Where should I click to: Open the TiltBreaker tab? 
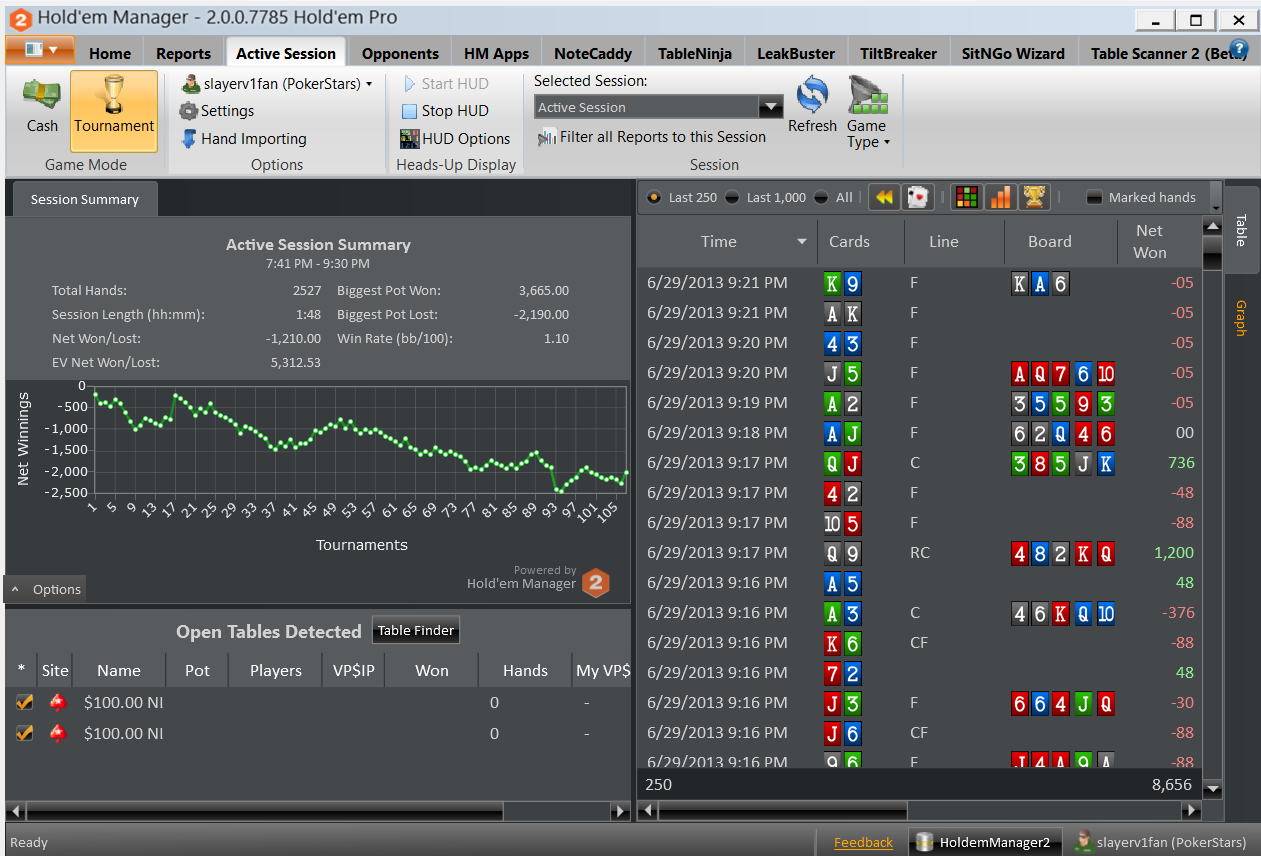click(898, 54)
